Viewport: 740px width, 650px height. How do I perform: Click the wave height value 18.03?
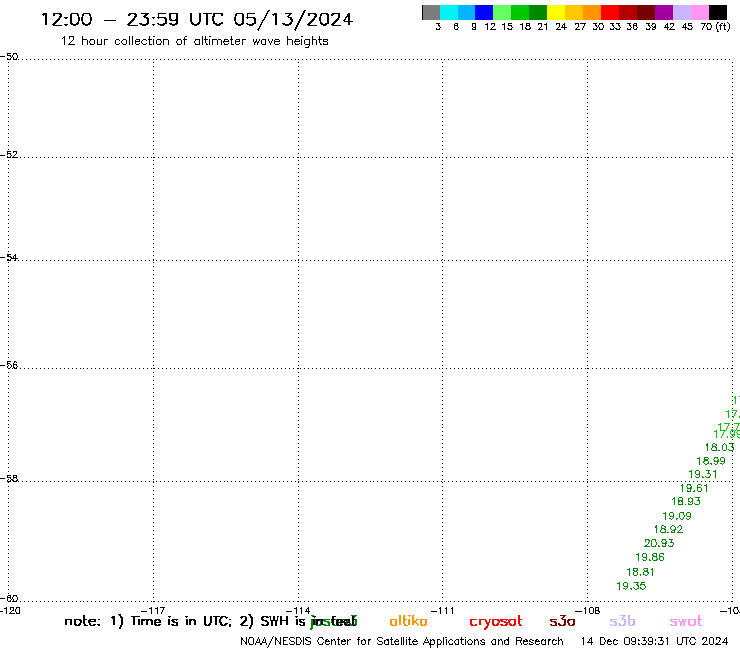[720, 447]
